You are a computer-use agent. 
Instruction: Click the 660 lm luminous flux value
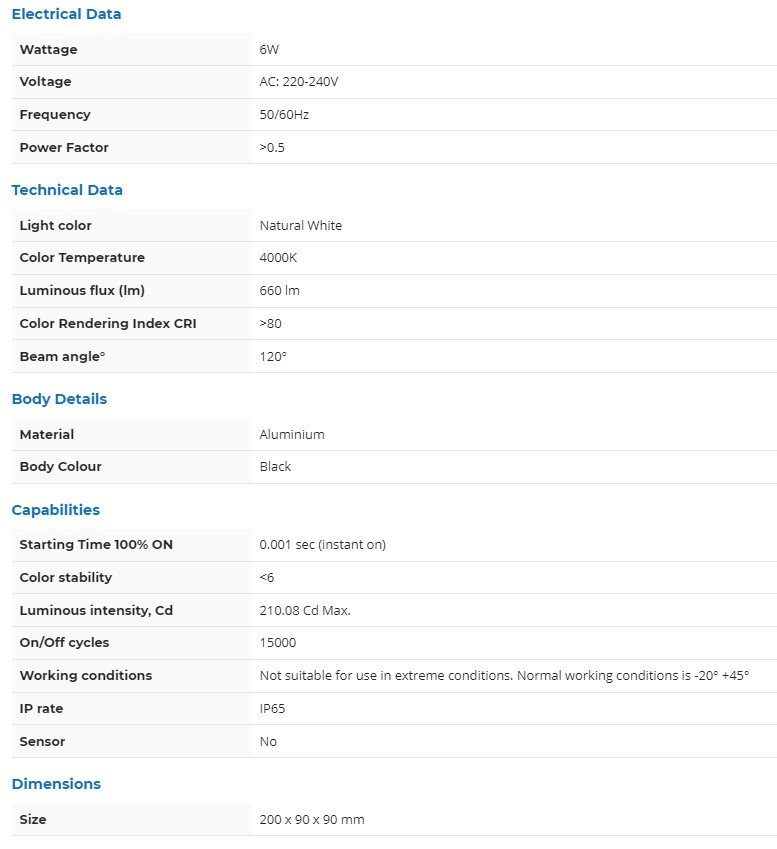279,291
